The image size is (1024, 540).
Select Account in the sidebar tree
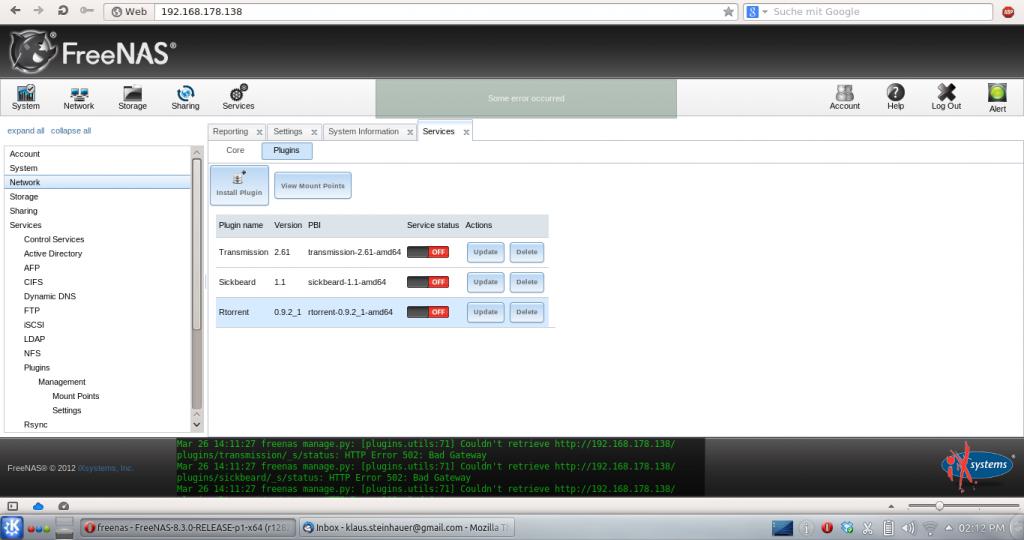[25, 154]
